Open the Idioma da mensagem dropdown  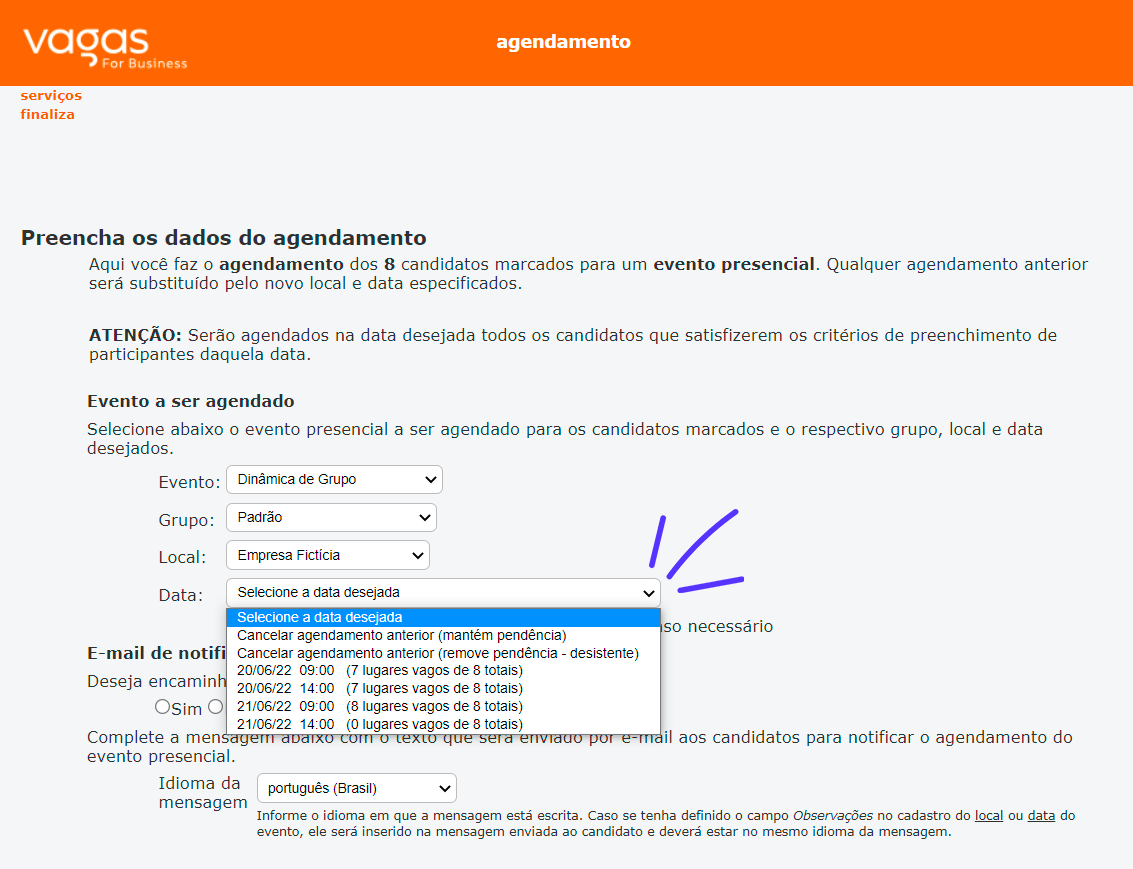point(357,788)
